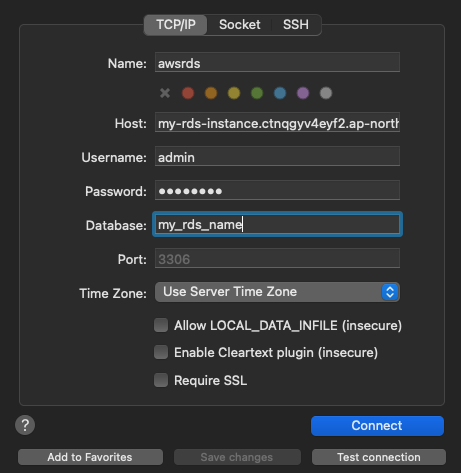The width and height of the screenshot is (461, 473).
Task: Pick the yellow connection color dot
Action: [234, 93]
